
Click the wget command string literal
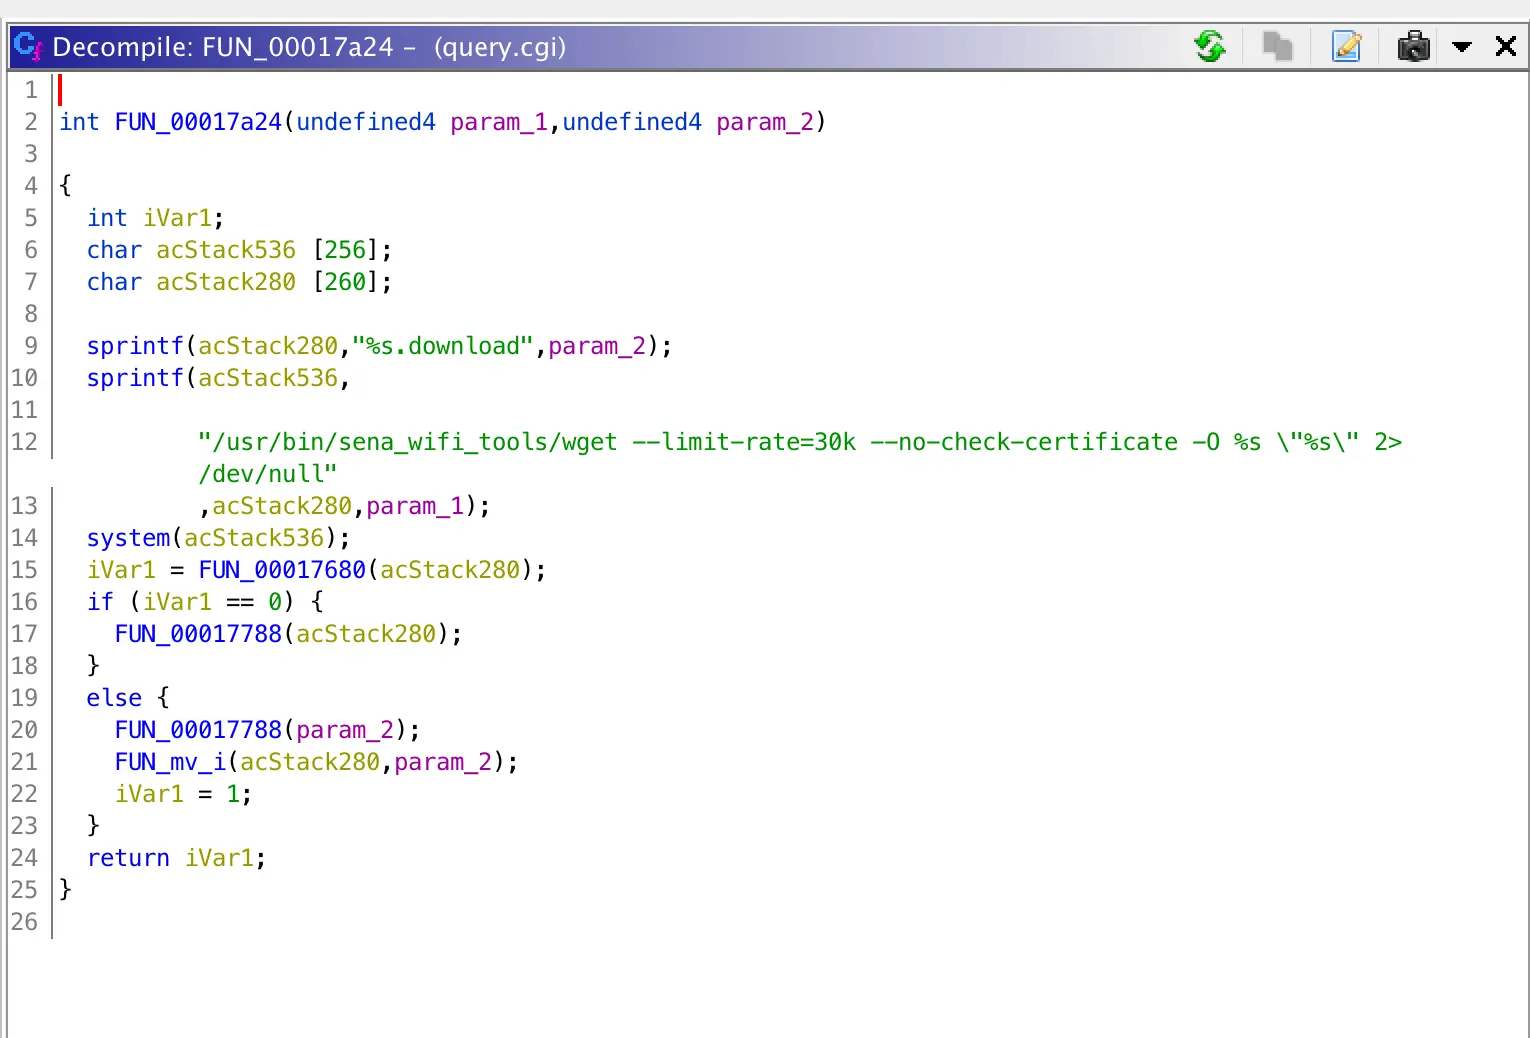800,442
